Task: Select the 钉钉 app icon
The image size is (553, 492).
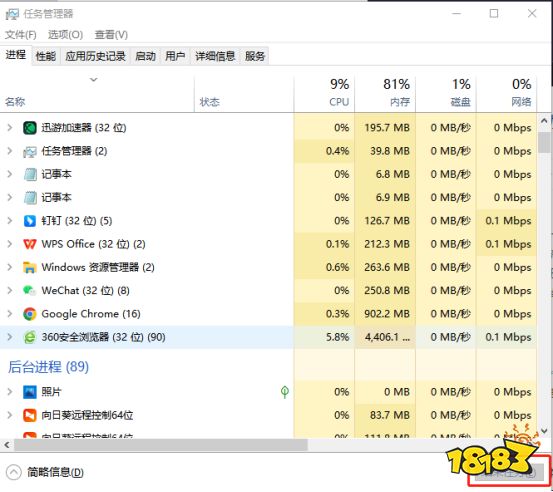Action: (x=30, y=221)
